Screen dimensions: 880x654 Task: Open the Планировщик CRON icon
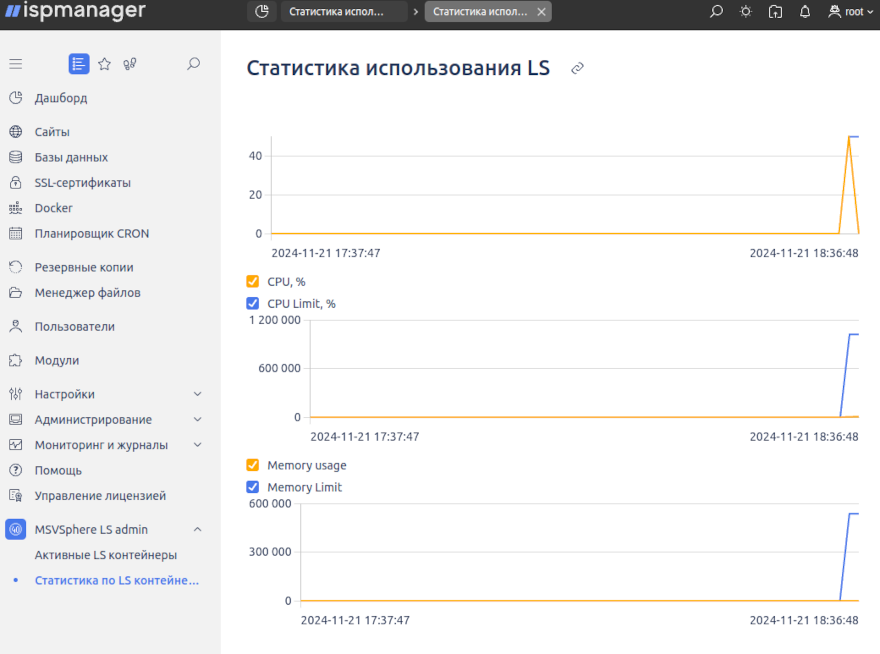click(x=17, y=232)
